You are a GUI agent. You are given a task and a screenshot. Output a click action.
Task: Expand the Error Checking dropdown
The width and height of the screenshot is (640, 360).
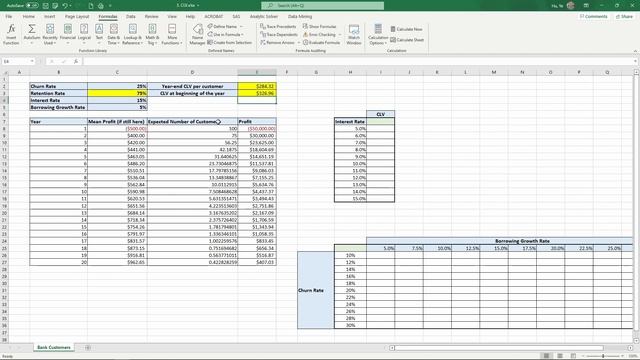point(340,34)
